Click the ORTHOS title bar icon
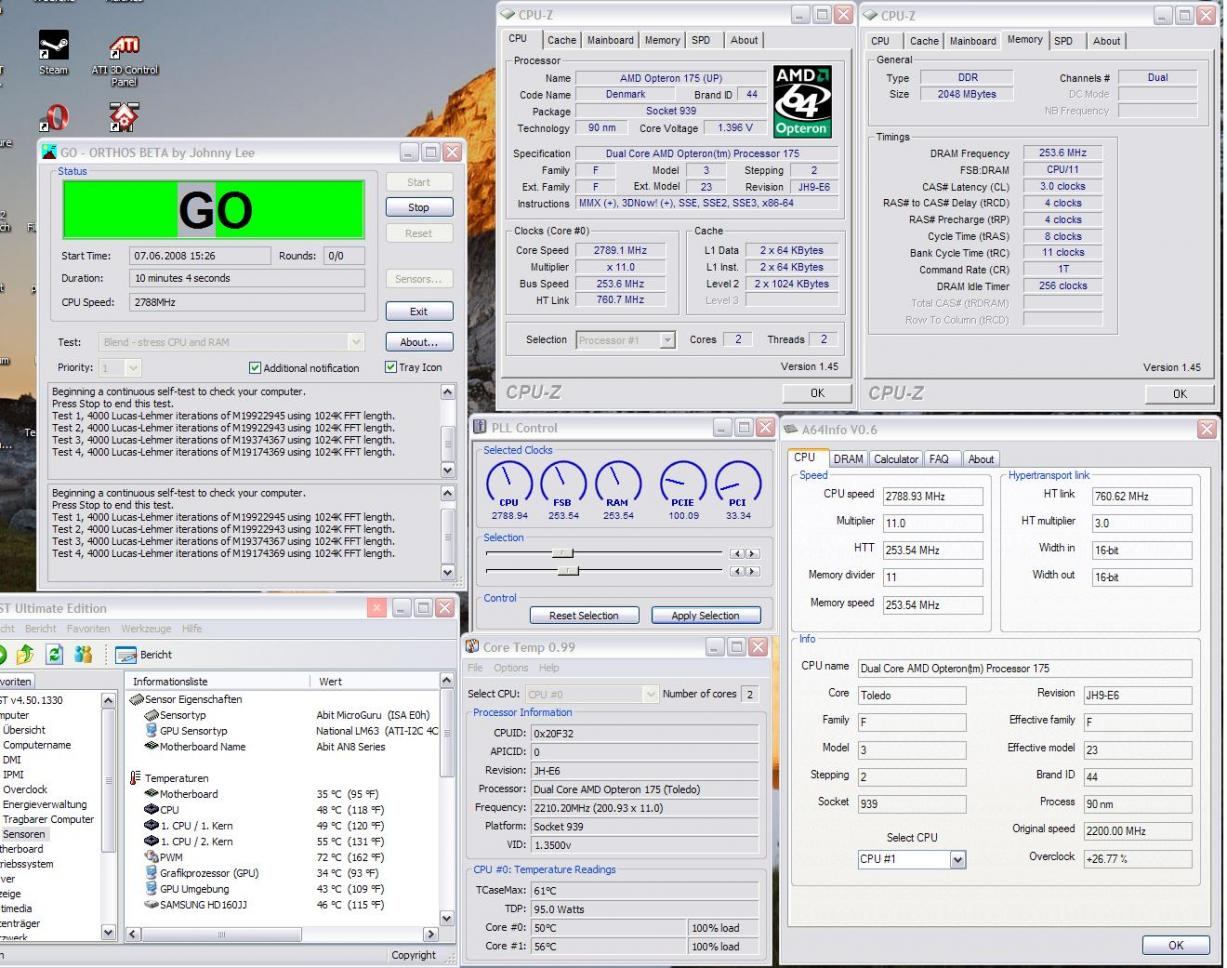Screen dimensions: 1227x968 point(51,152)
